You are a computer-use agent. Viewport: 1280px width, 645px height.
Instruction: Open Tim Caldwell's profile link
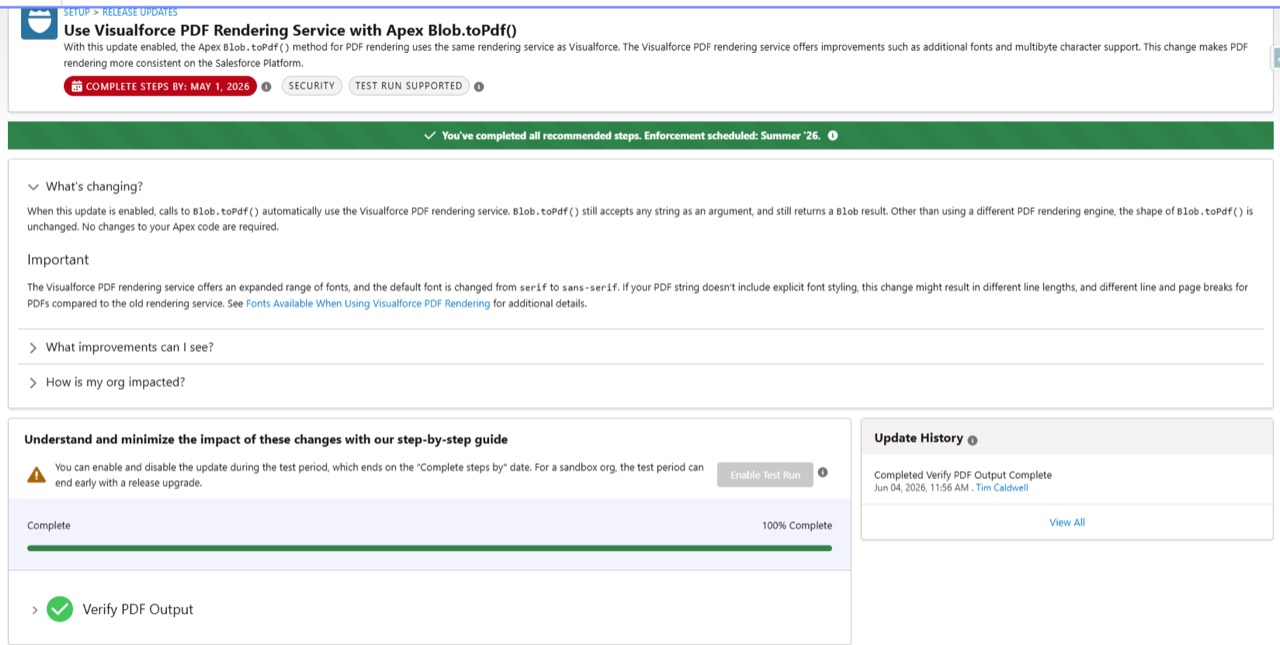pos(1002,488)
